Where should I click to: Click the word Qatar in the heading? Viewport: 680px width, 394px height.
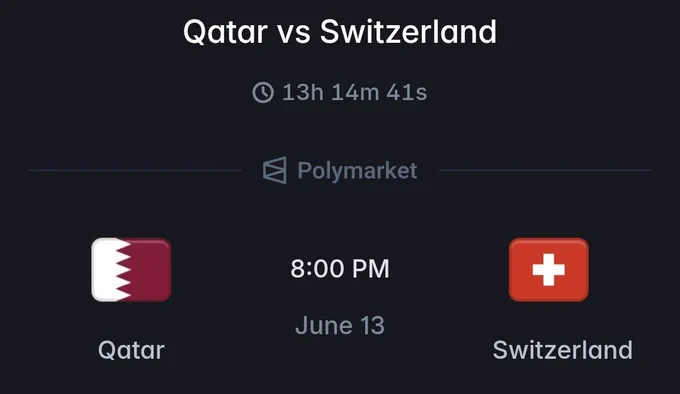click(x=225, y=32)
